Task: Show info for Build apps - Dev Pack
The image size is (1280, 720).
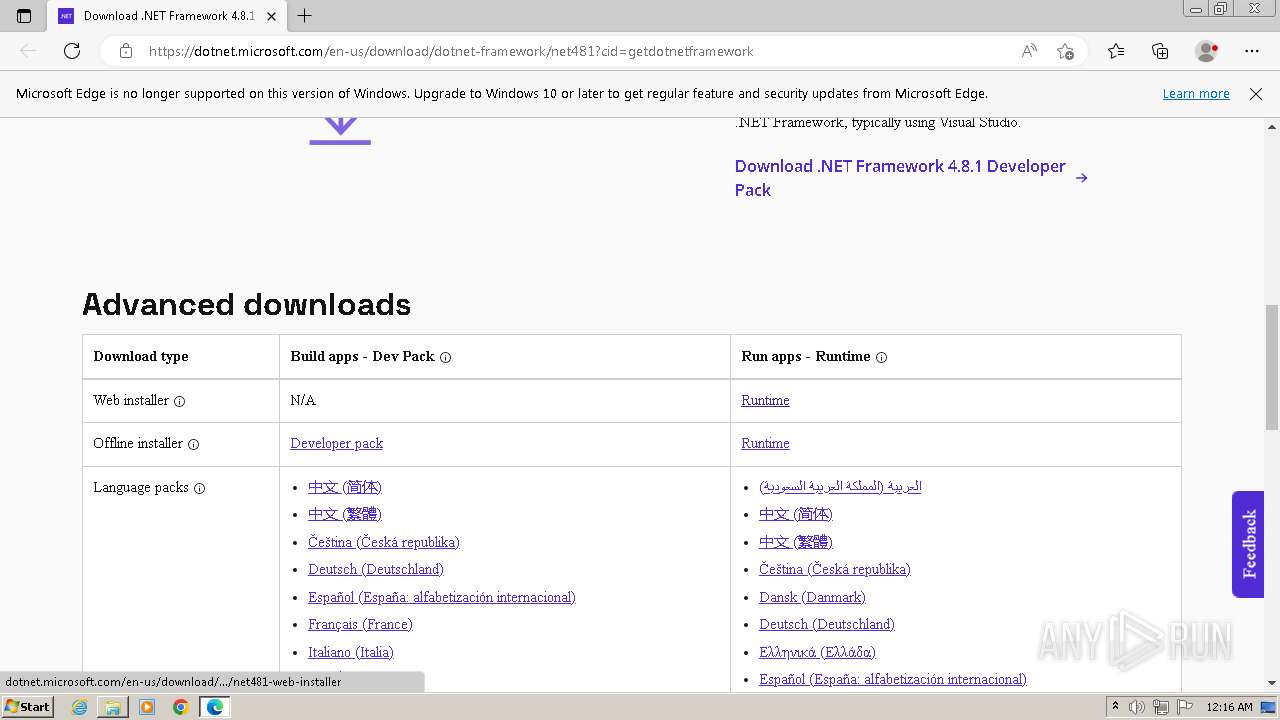Action: 446,358
